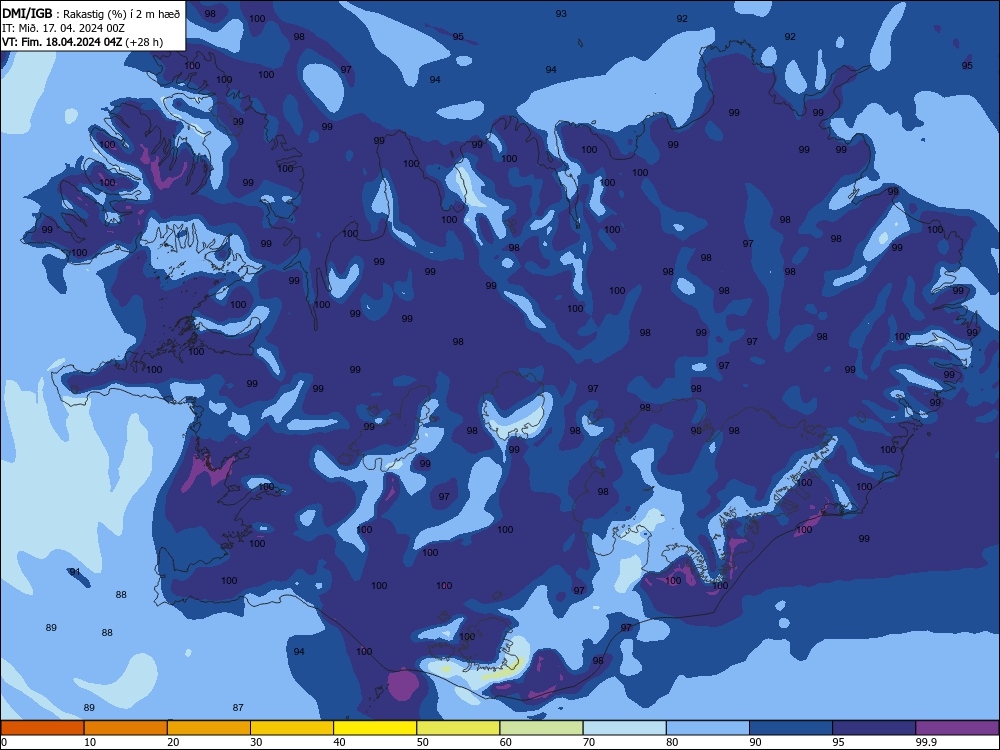Click the '87' humidity value on the map

(238, 707)
